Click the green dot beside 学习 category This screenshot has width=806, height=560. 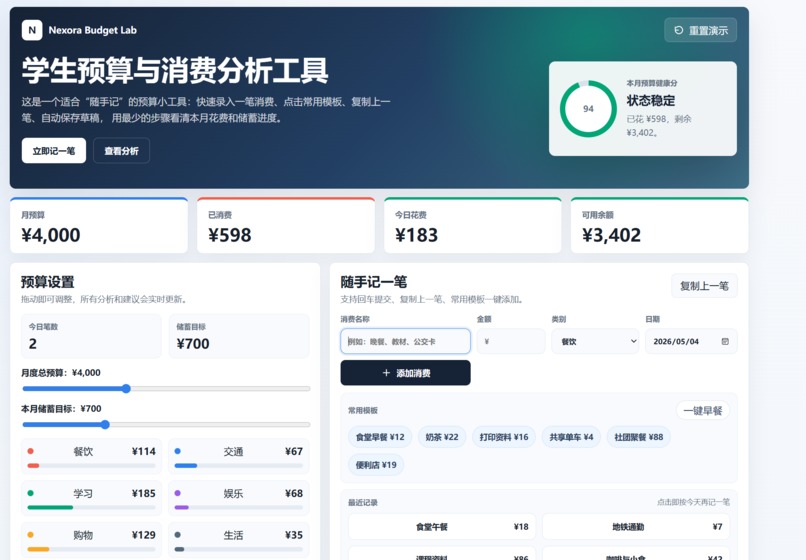pos(30,493)
